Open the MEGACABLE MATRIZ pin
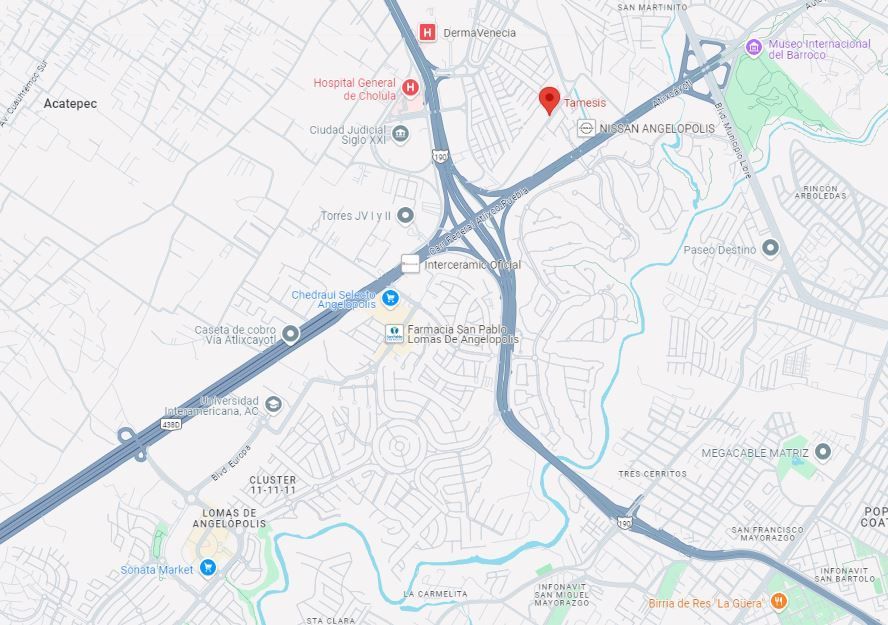Viewport: 888px width, 625px height. [x=823, y=452]
